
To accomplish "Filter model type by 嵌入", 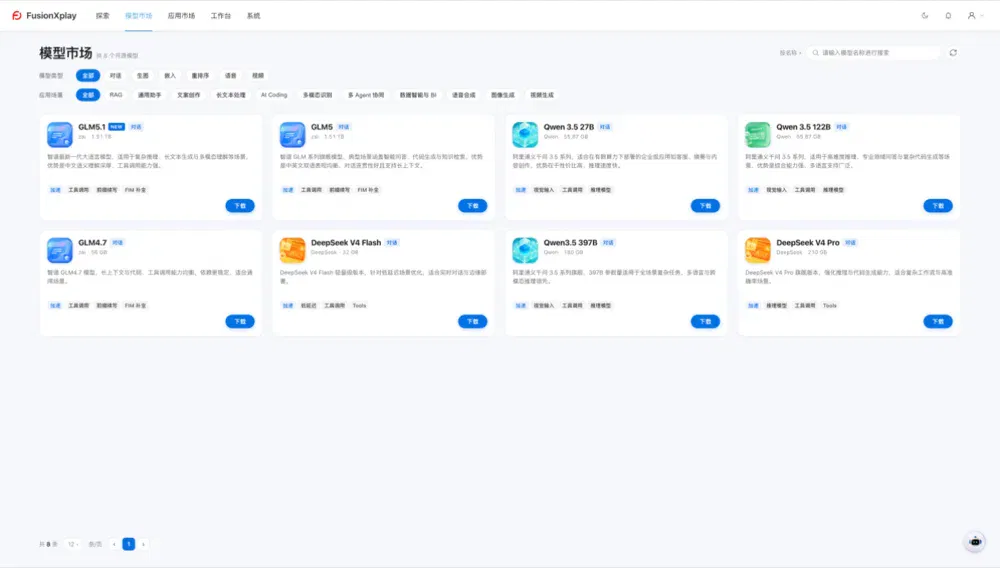I will coord(170,76).
